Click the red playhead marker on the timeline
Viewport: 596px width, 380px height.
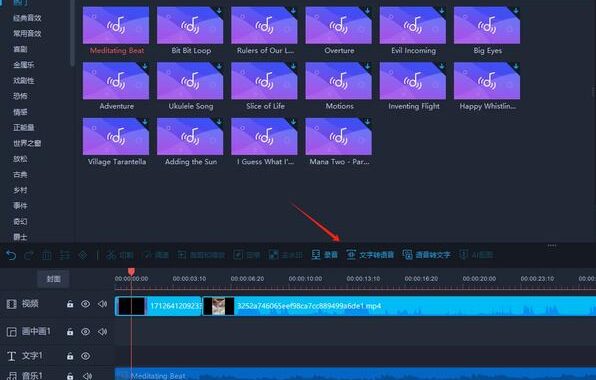pyautogui.click(x=131, y=271)
